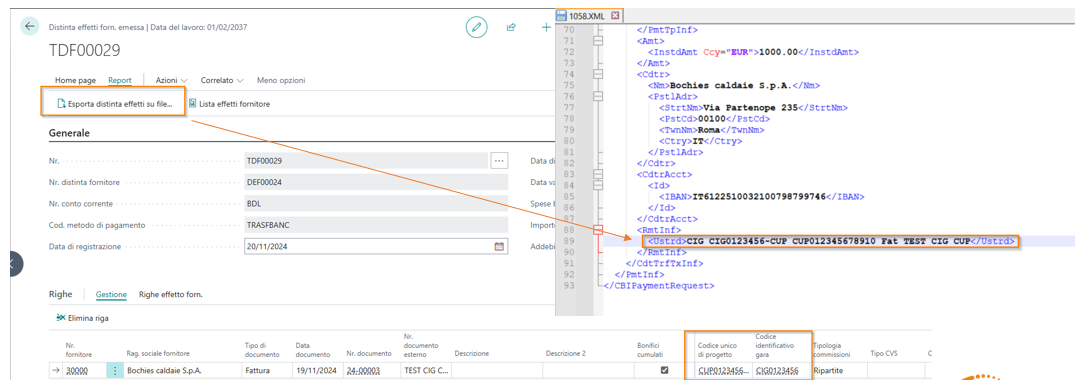Click the Nr. field containing TDF00029
Screen dimensions: 1075x380
pyautogui.click(x=365, y=161)
